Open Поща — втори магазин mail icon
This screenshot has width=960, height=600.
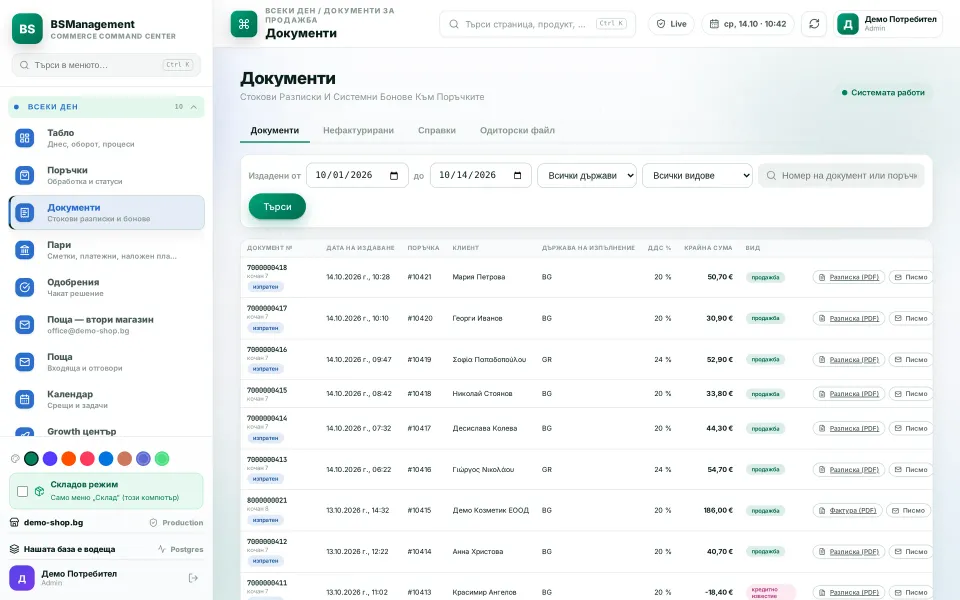24,324
